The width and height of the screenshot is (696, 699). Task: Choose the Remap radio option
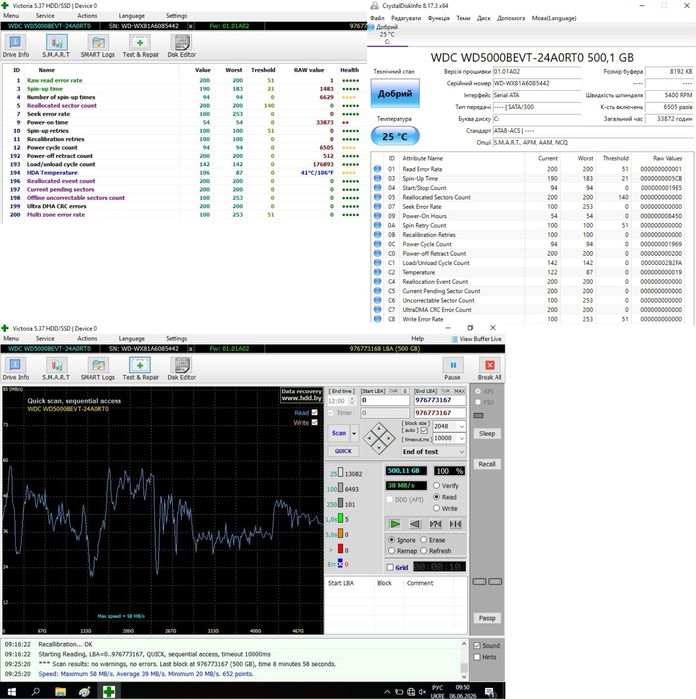[x=391, y=551]
